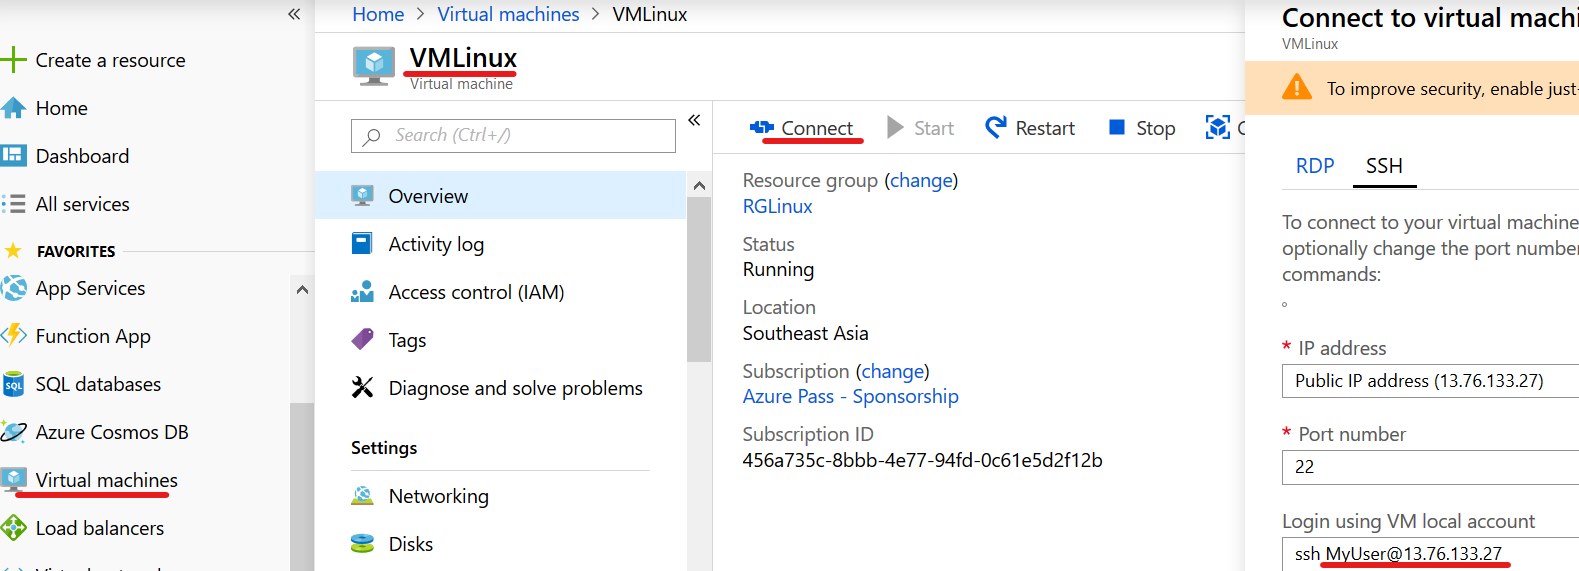This screenshot has height=571, width=1579.
Task: Open the All services list icon
Action: pos(13,204)
